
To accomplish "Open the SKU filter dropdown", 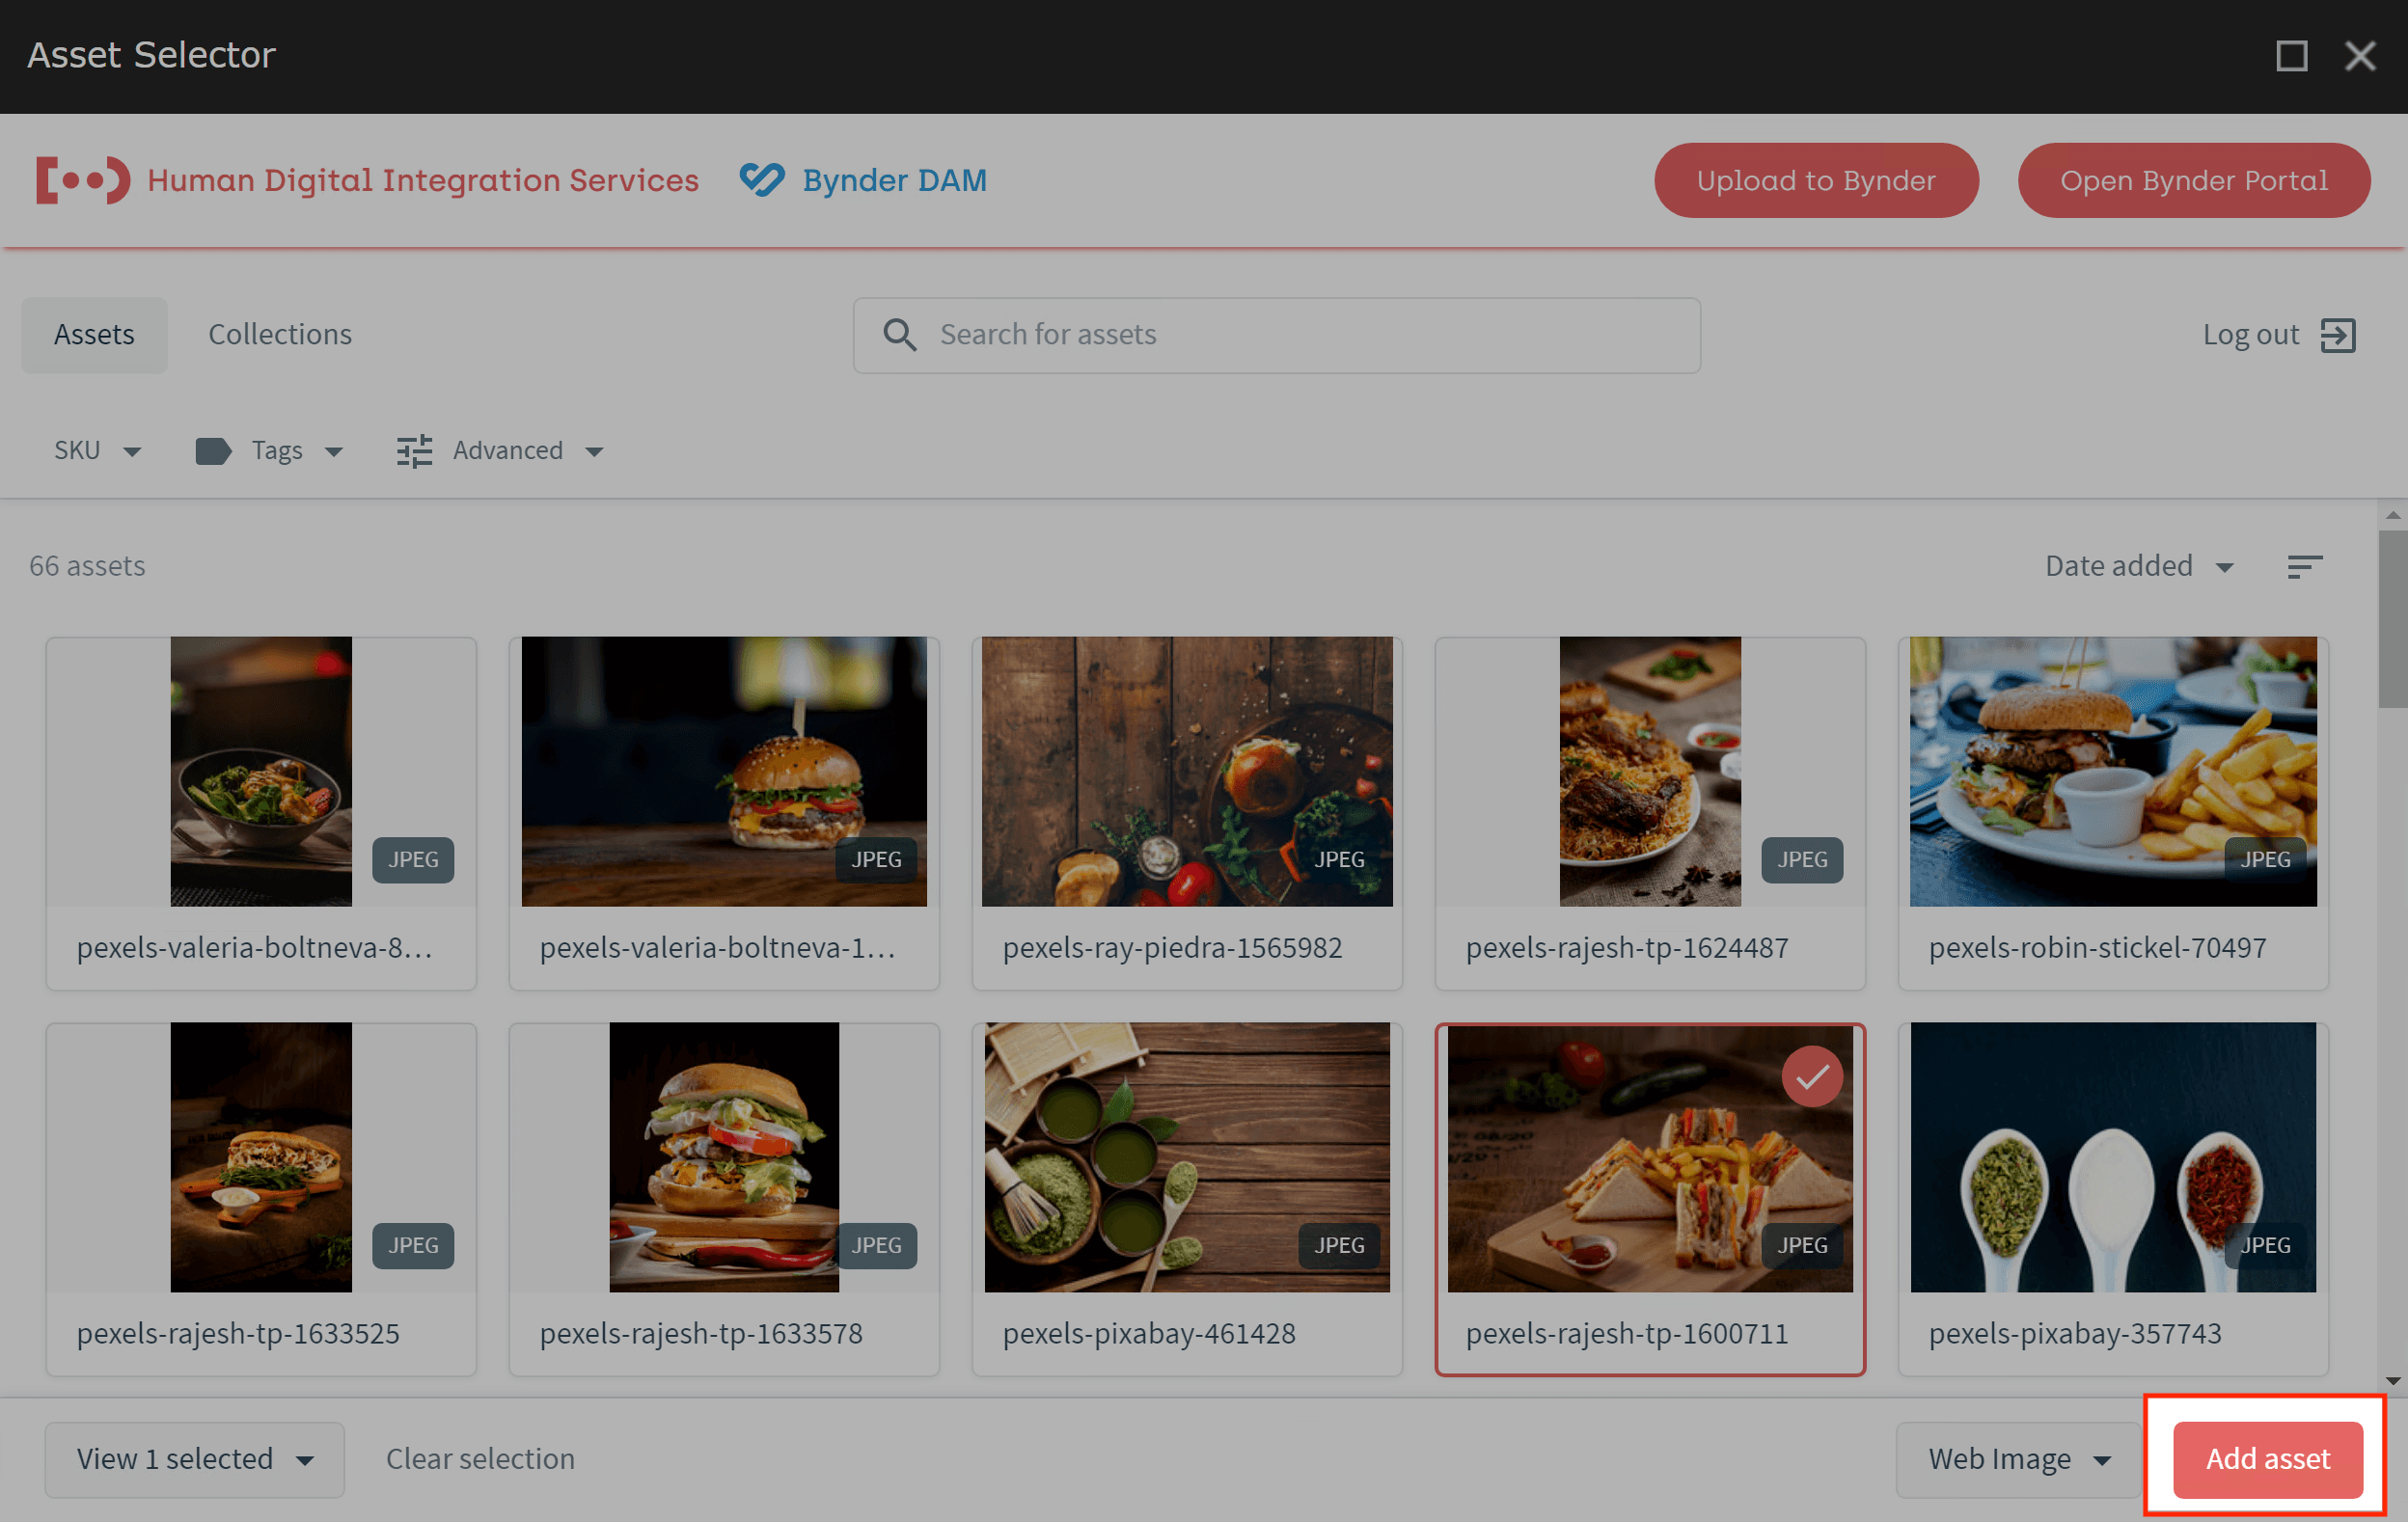I will [97, 451].
